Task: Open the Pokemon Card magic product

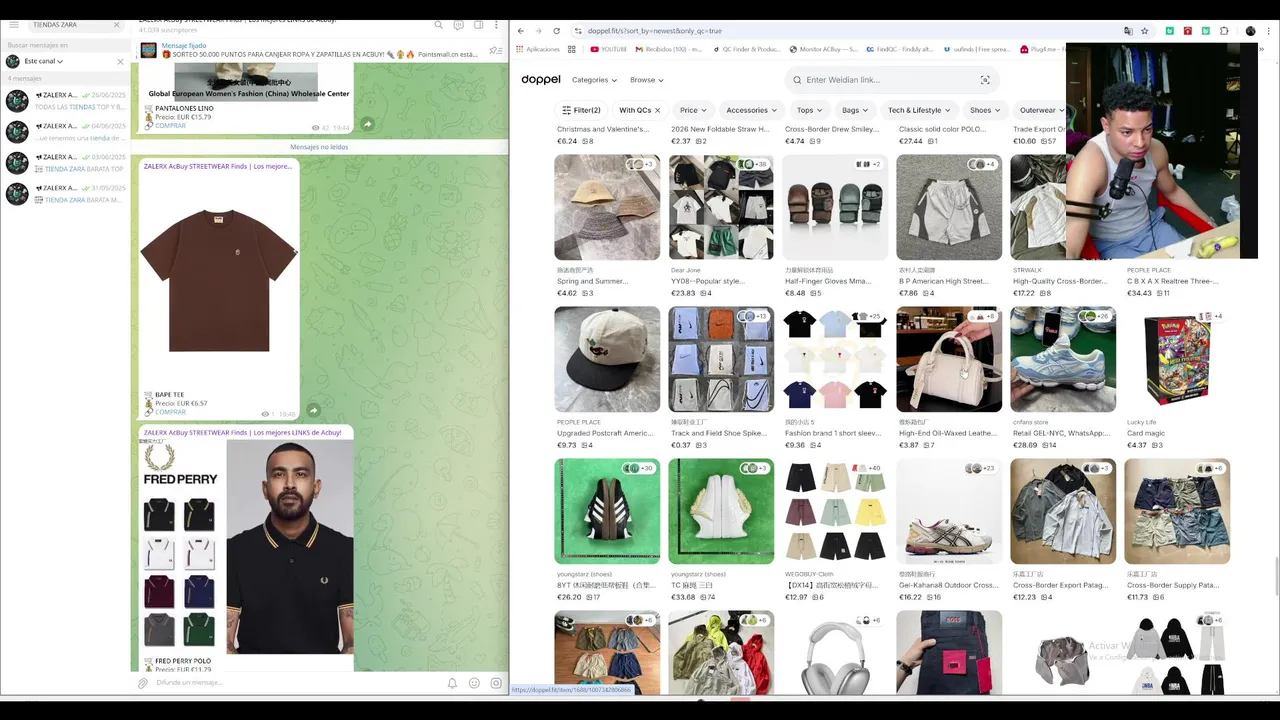Action: coord(1177,359)
